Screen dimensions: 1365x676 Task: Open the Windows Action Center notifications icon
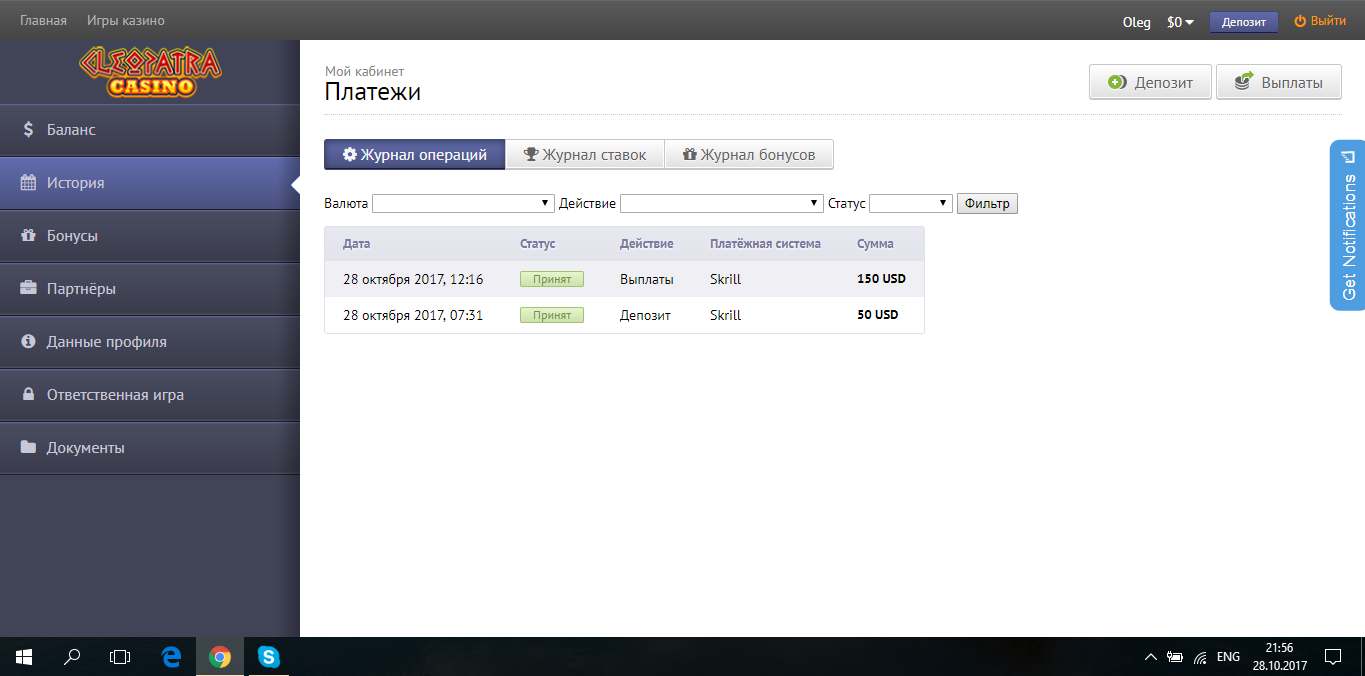[x=1332, y=657]
